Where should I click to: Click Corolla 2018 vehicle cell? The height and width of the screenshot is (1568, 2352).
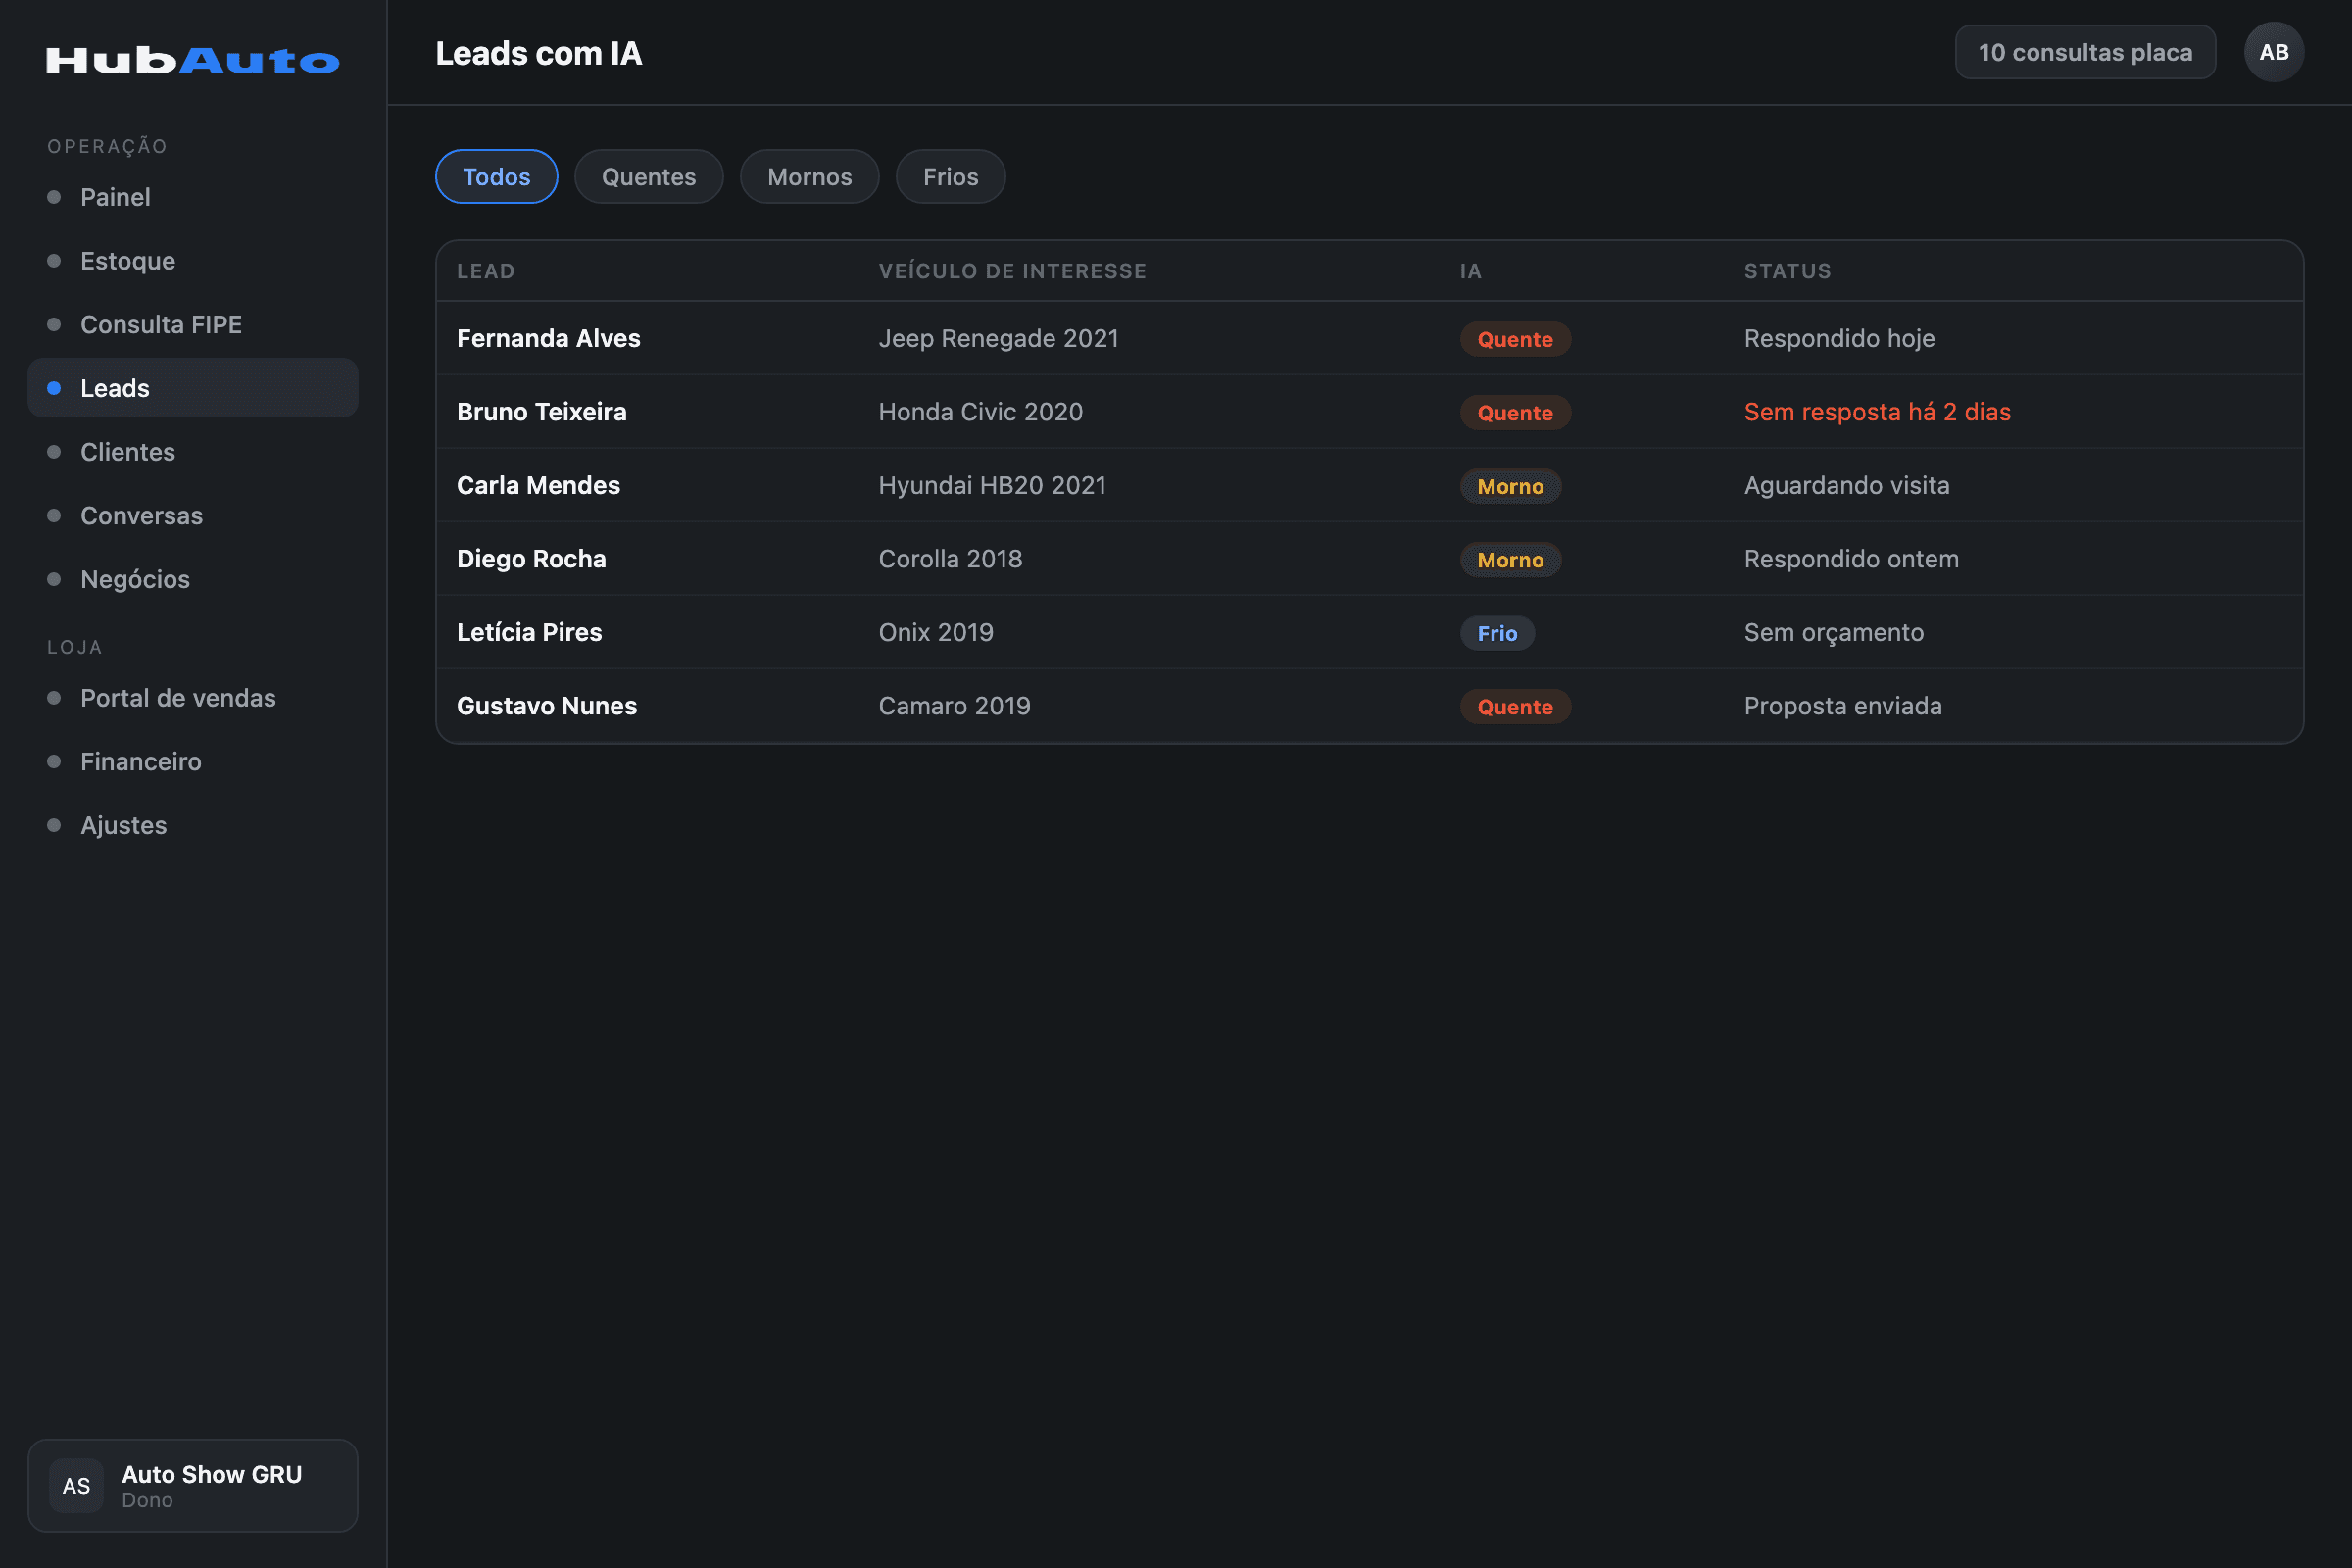[x=951, y=559]
